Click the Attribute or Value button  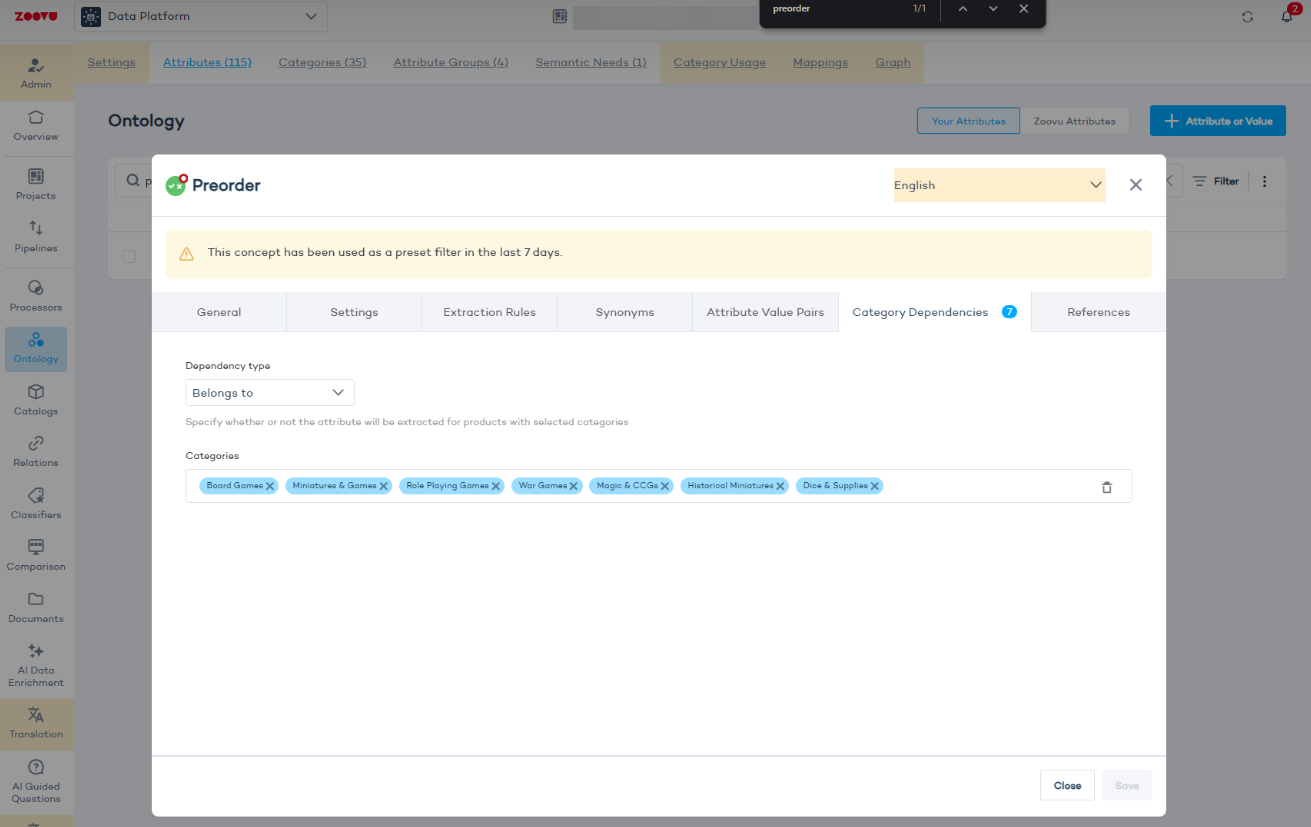(1218, 121)
